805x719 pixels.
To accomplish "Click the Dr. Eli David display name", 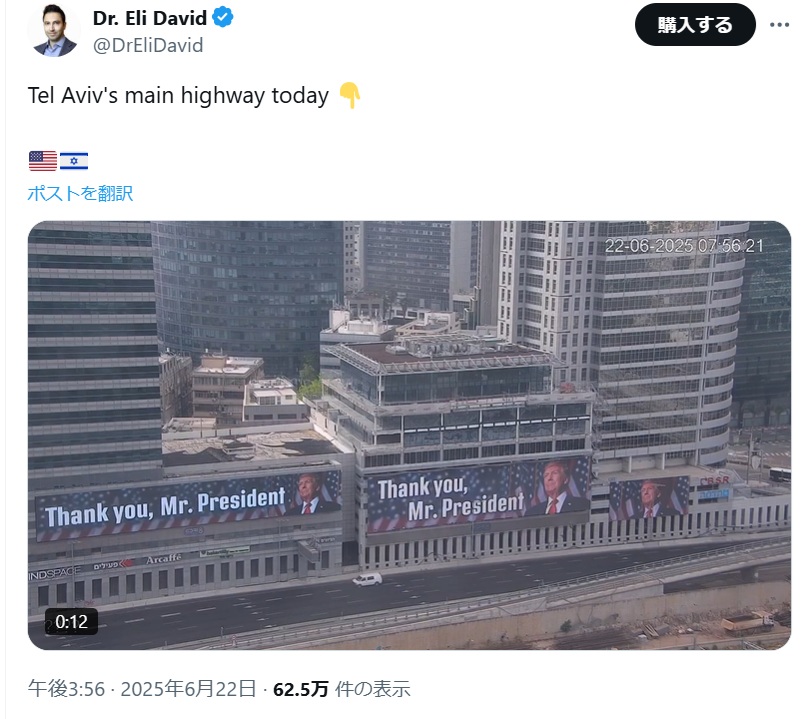I will point(150,18).
